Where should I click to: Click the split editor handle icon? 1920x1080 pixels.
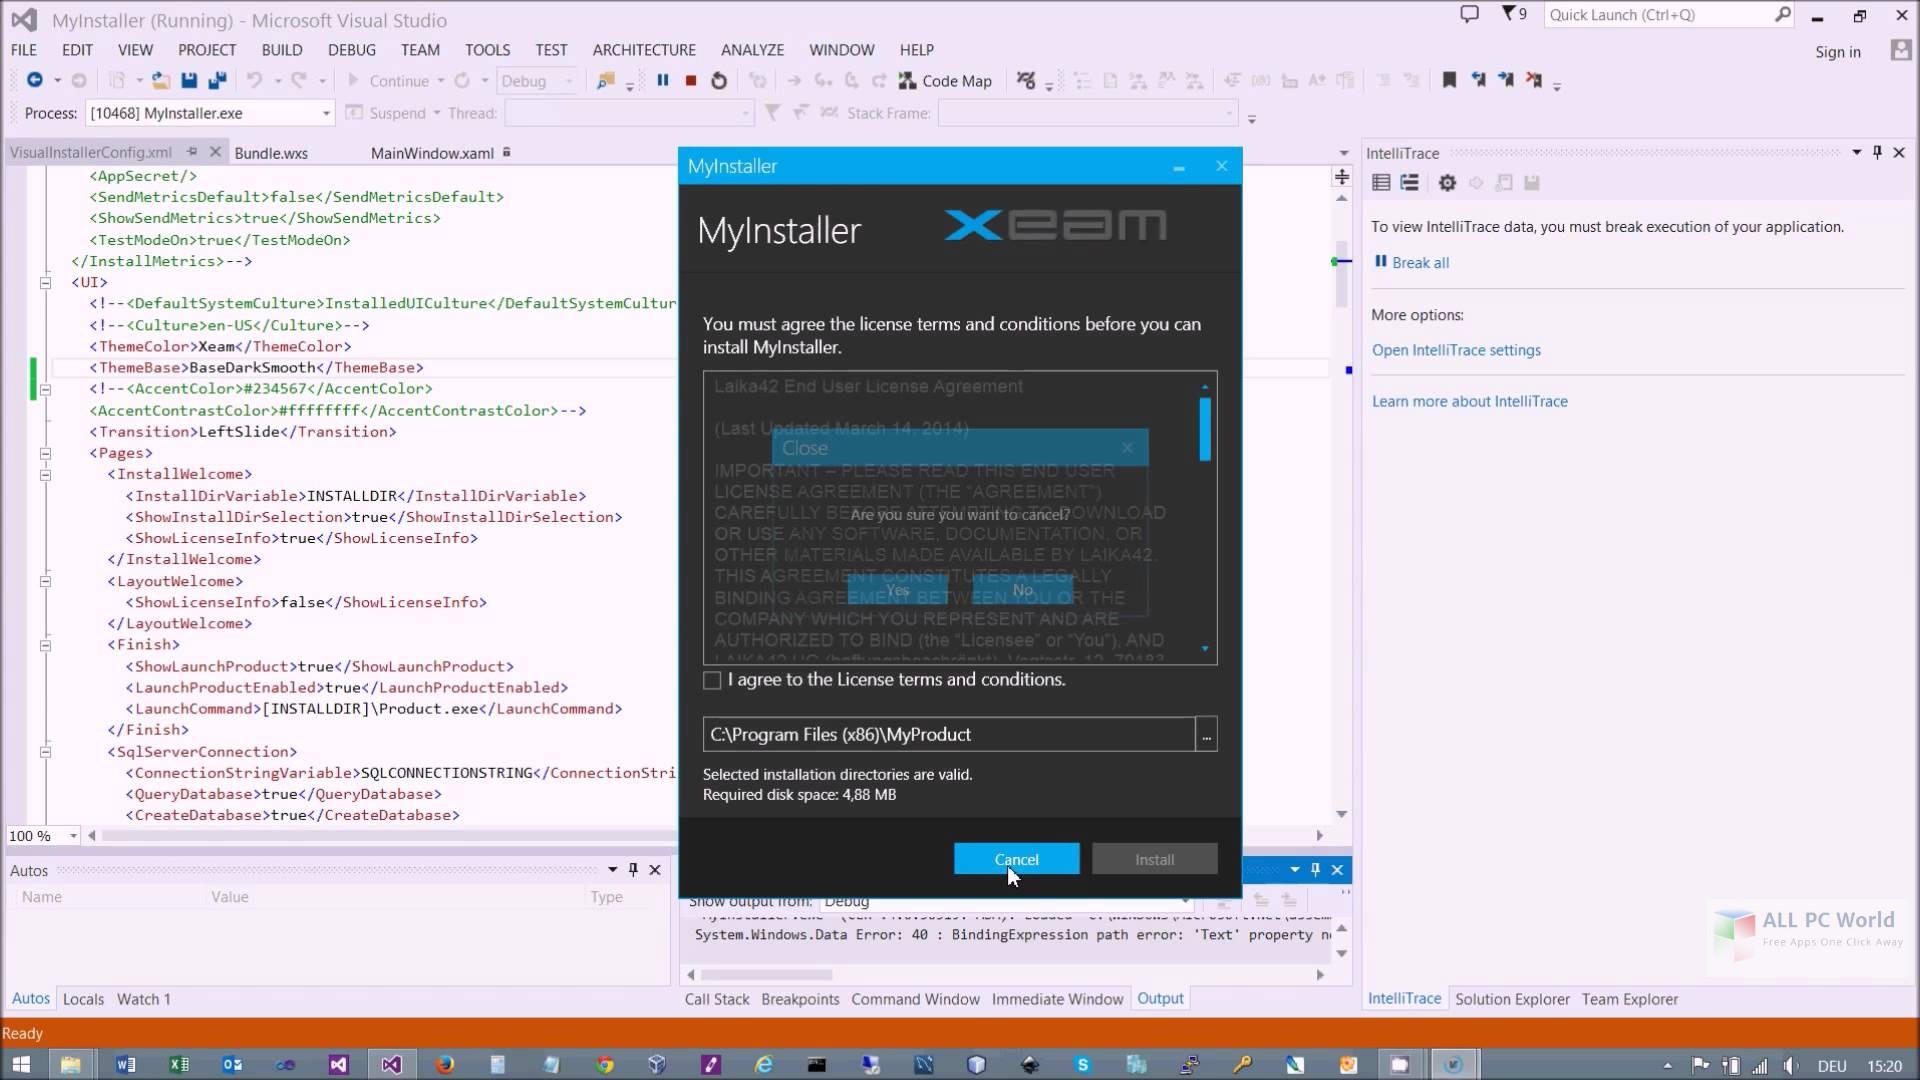pos(1341,177)
